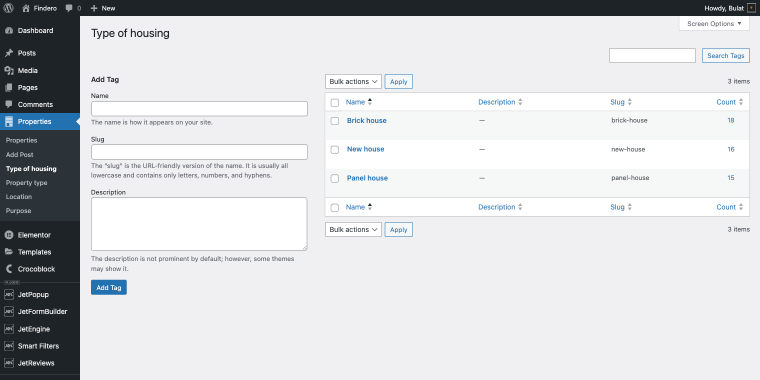Open the Brick house tag link
Viewport: 760px width, 380px height.
[x=366, y=121]
